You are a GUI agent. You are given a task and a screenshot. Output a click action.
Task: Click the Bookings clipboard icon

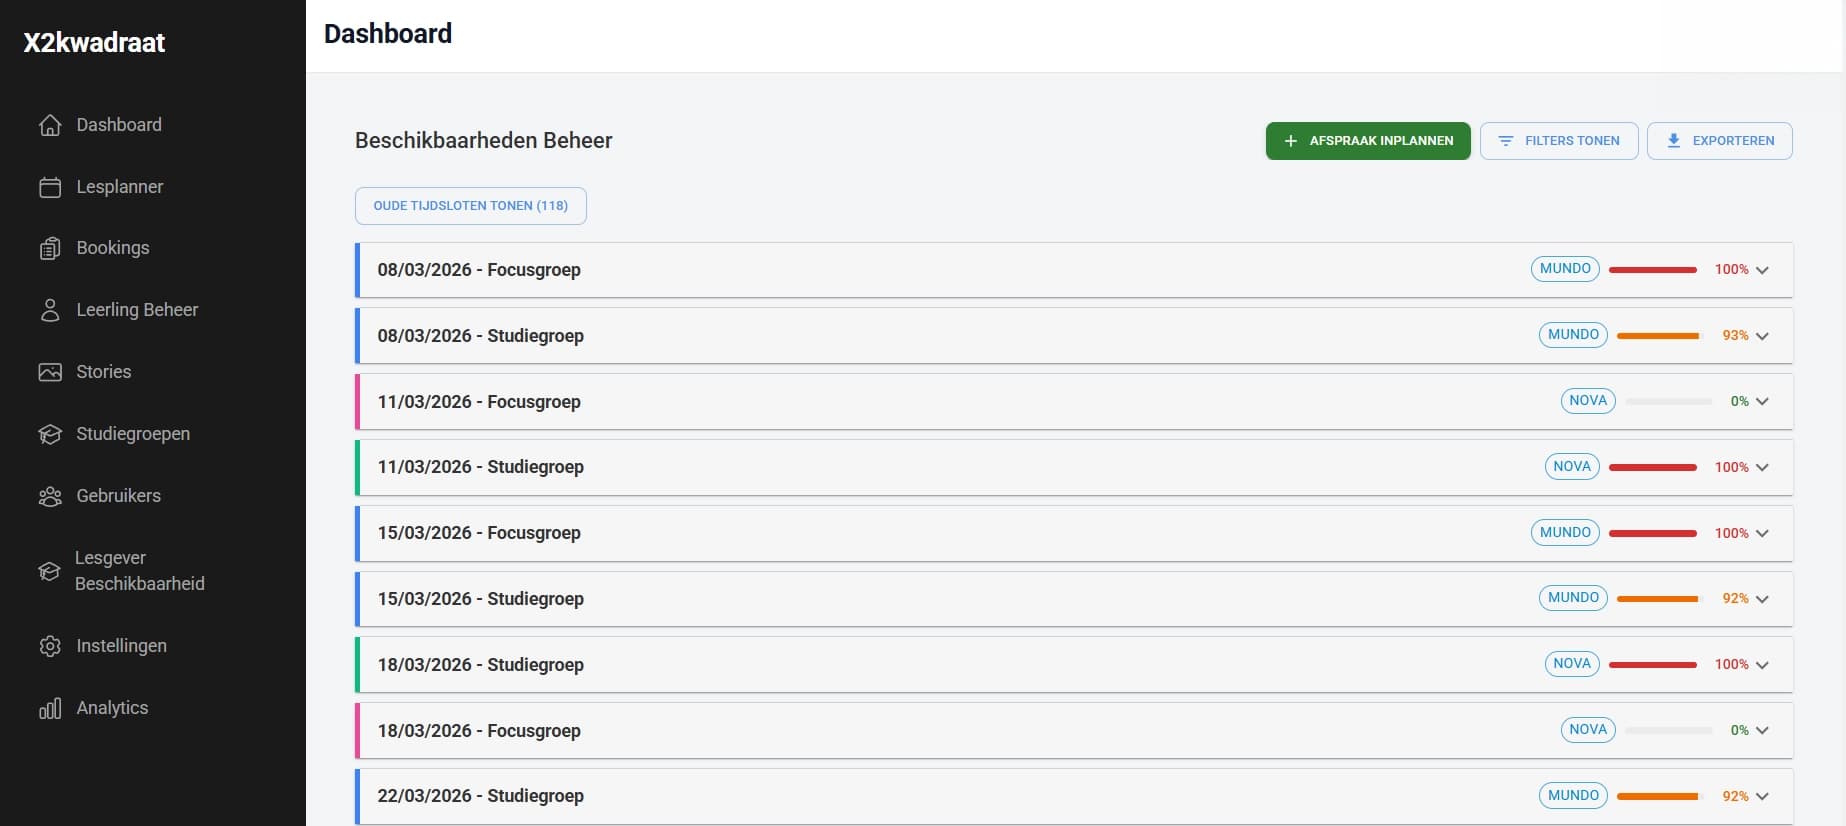(50, 249)
